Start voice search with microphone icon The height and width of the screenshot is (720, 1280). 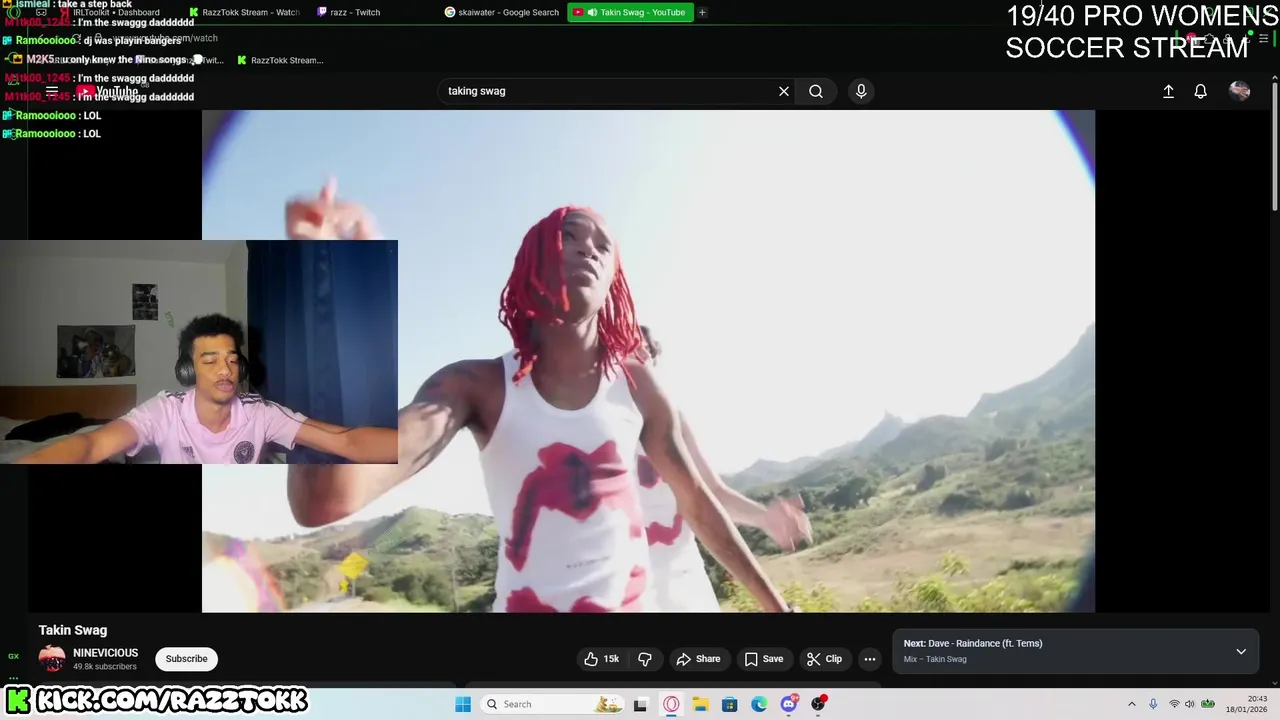pyautogui.click(x=861, y=91)
